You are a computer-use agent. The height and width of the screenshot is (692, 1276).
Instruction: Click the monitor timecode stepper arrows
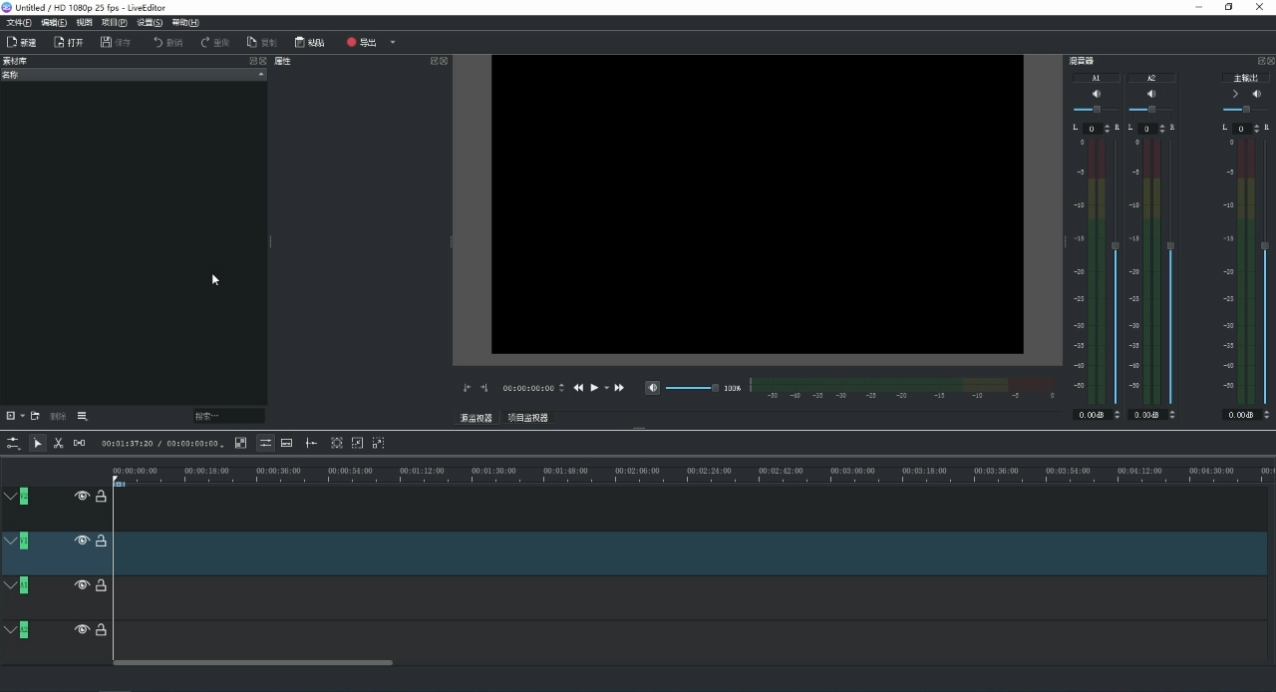[561, 388]
